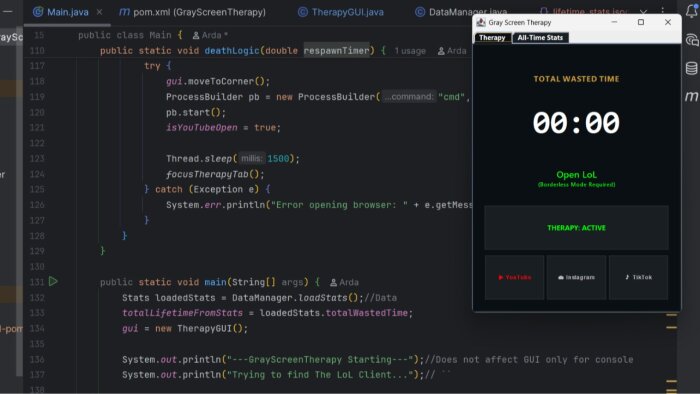This screenshot has width=700, height=394.
Task: Open the Database tool window
Action: [x=692, y=68]
